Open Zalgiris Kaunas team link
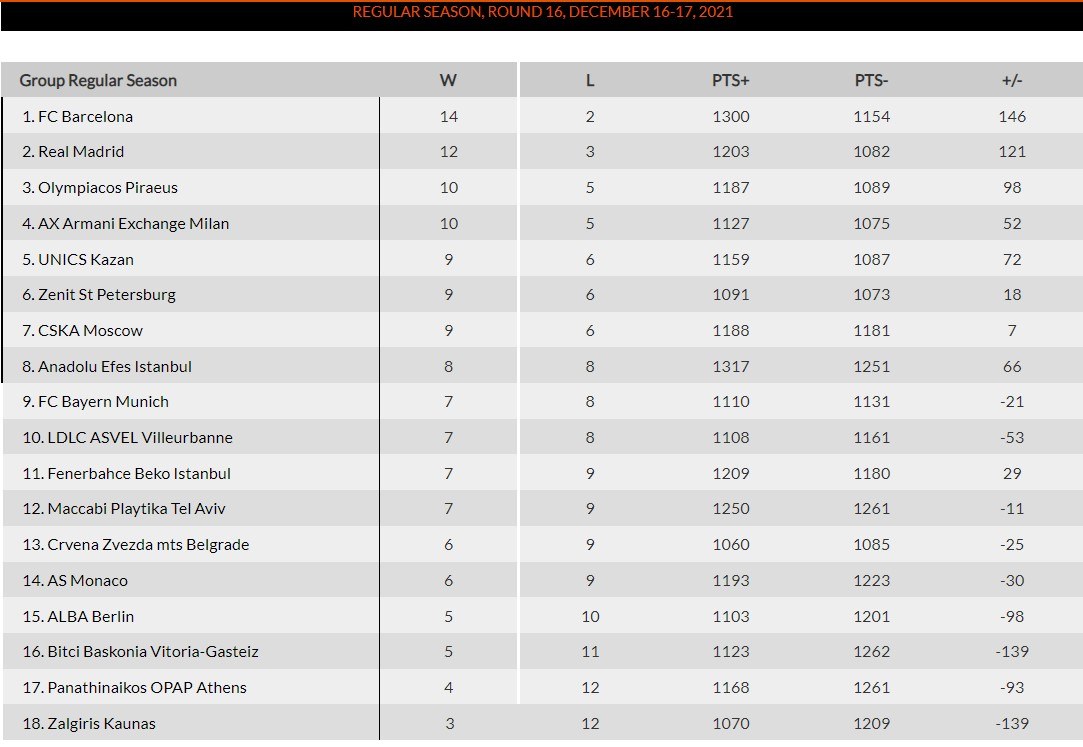1083x747 pixels. [102, 724]
